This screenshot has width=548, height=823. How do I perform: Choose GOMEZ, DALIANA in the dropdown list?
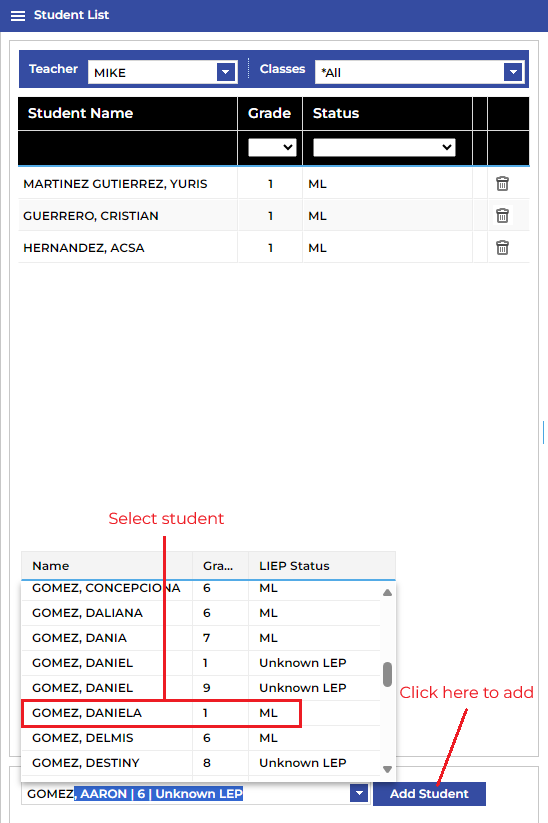201,613
